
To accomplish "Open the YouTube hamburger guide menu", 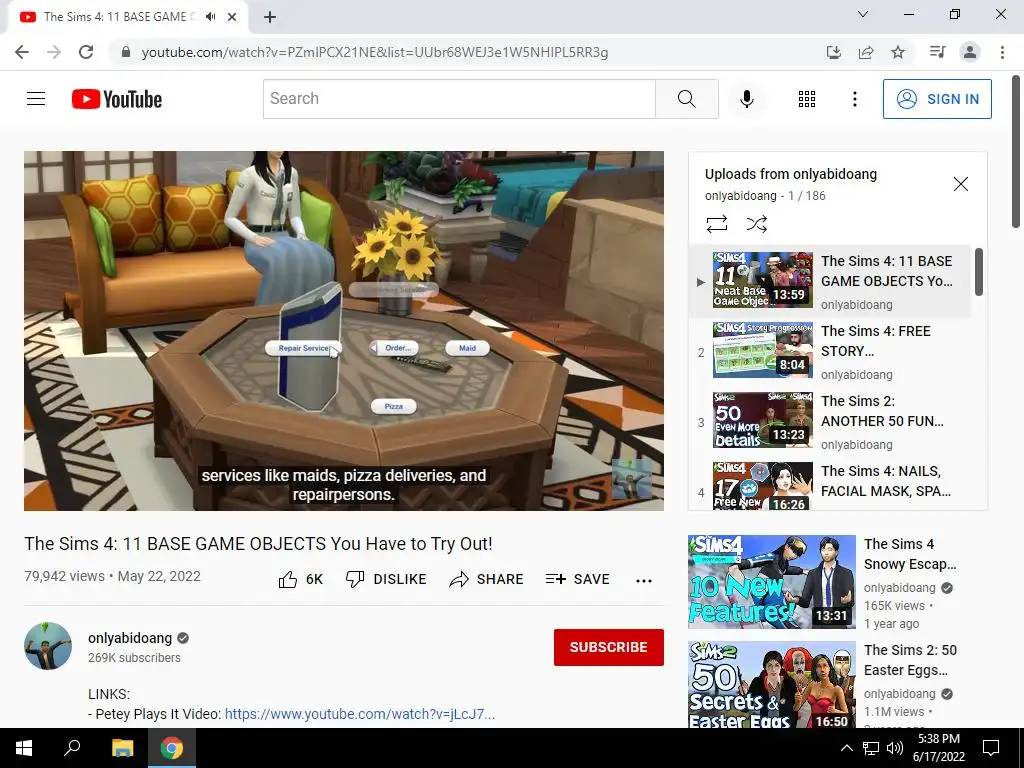I will click(36, 99).
